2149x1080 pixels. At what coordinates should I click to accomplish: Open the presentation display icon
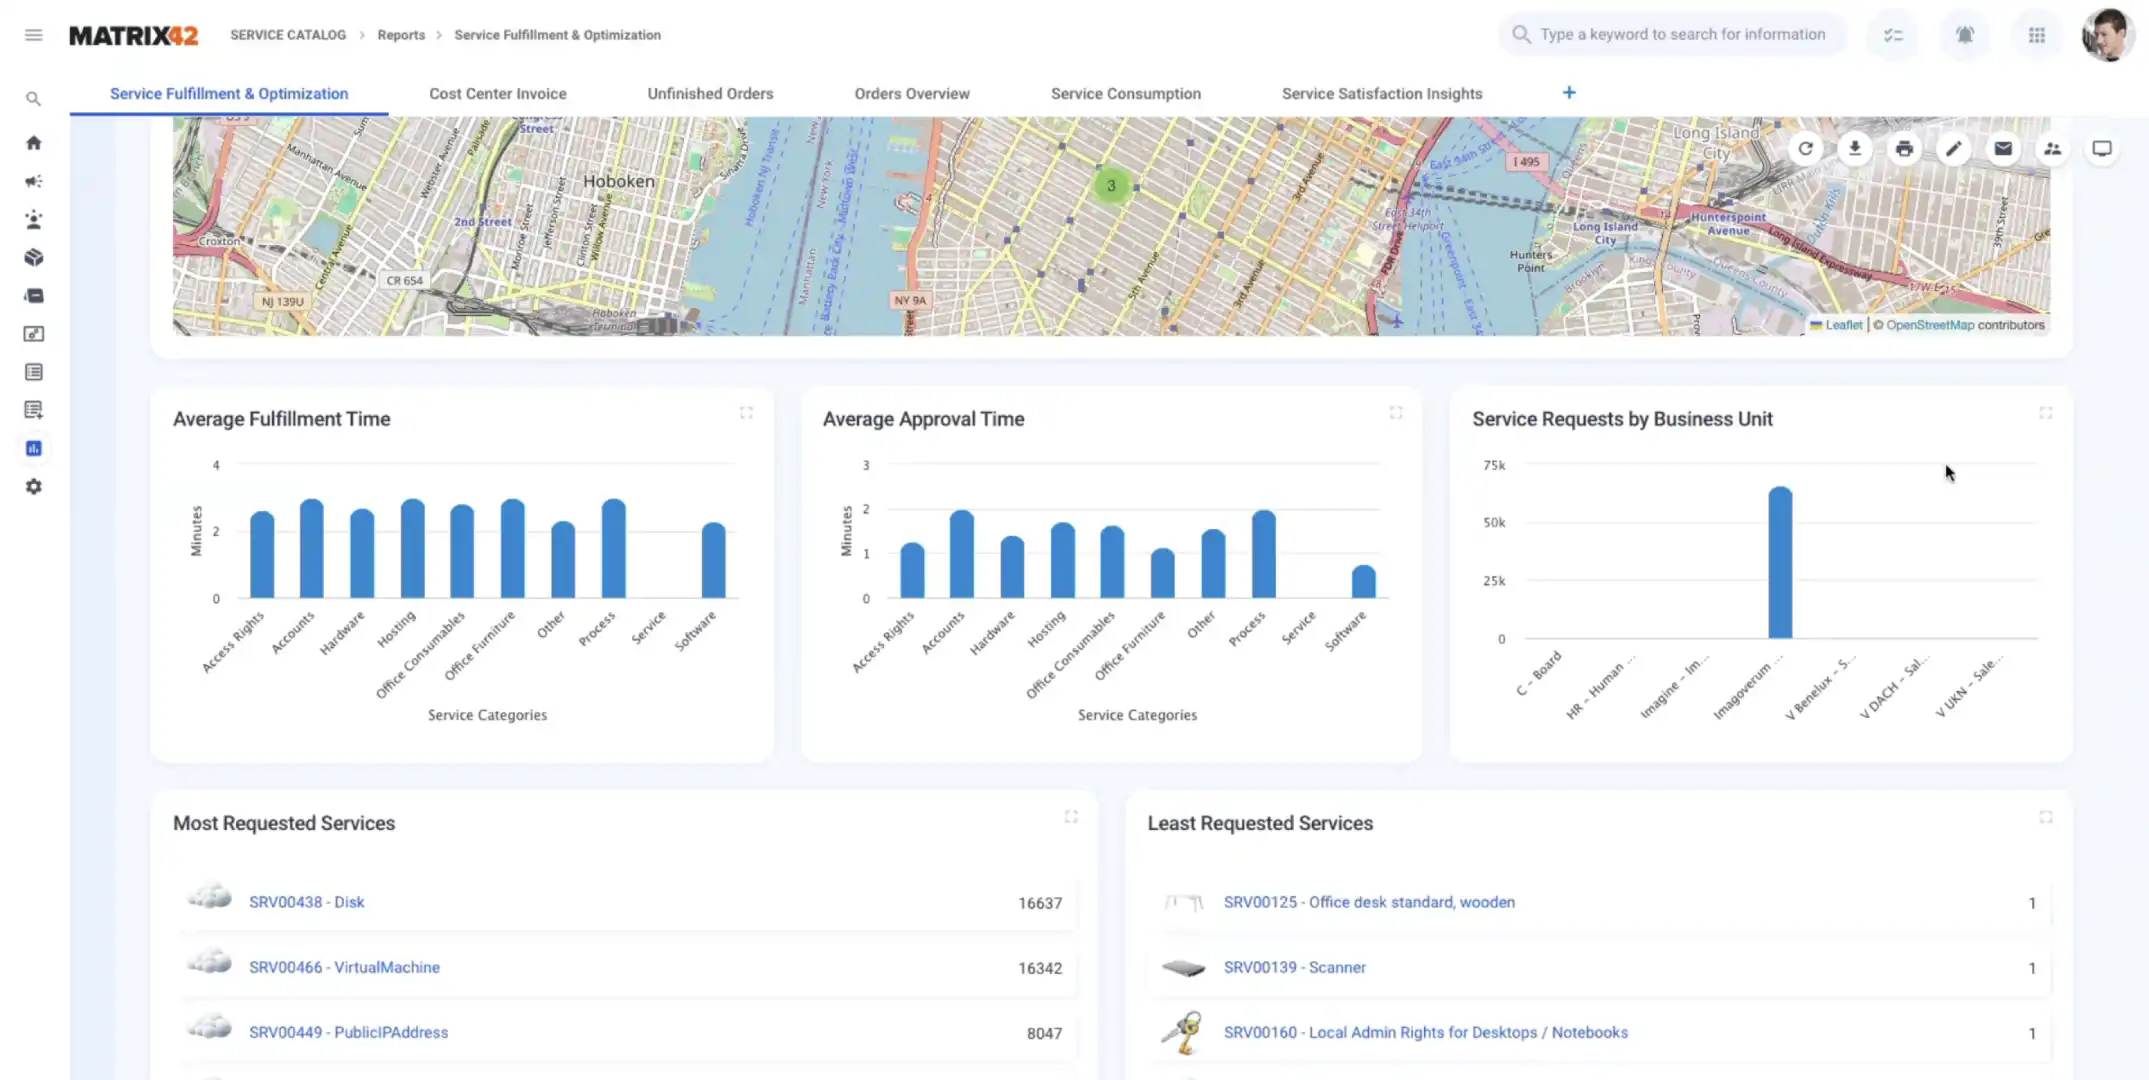[x=2101, y=148]
